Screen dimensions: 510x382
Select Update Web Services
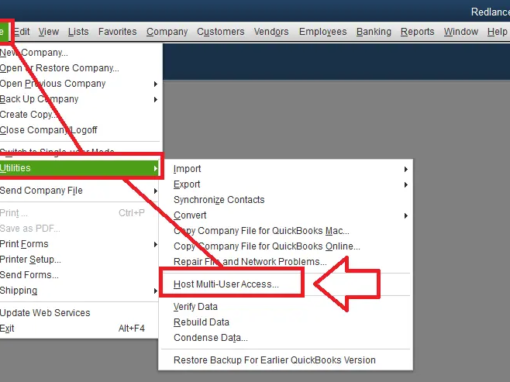[x=45, y=313]
